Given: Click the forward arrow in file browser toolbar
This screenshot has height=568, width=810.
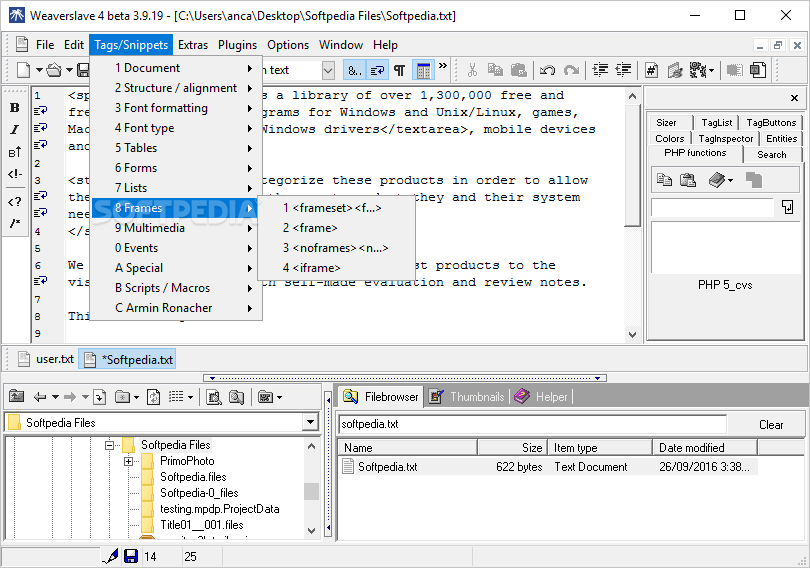Looking at the screenshot, I should [70, 397].
